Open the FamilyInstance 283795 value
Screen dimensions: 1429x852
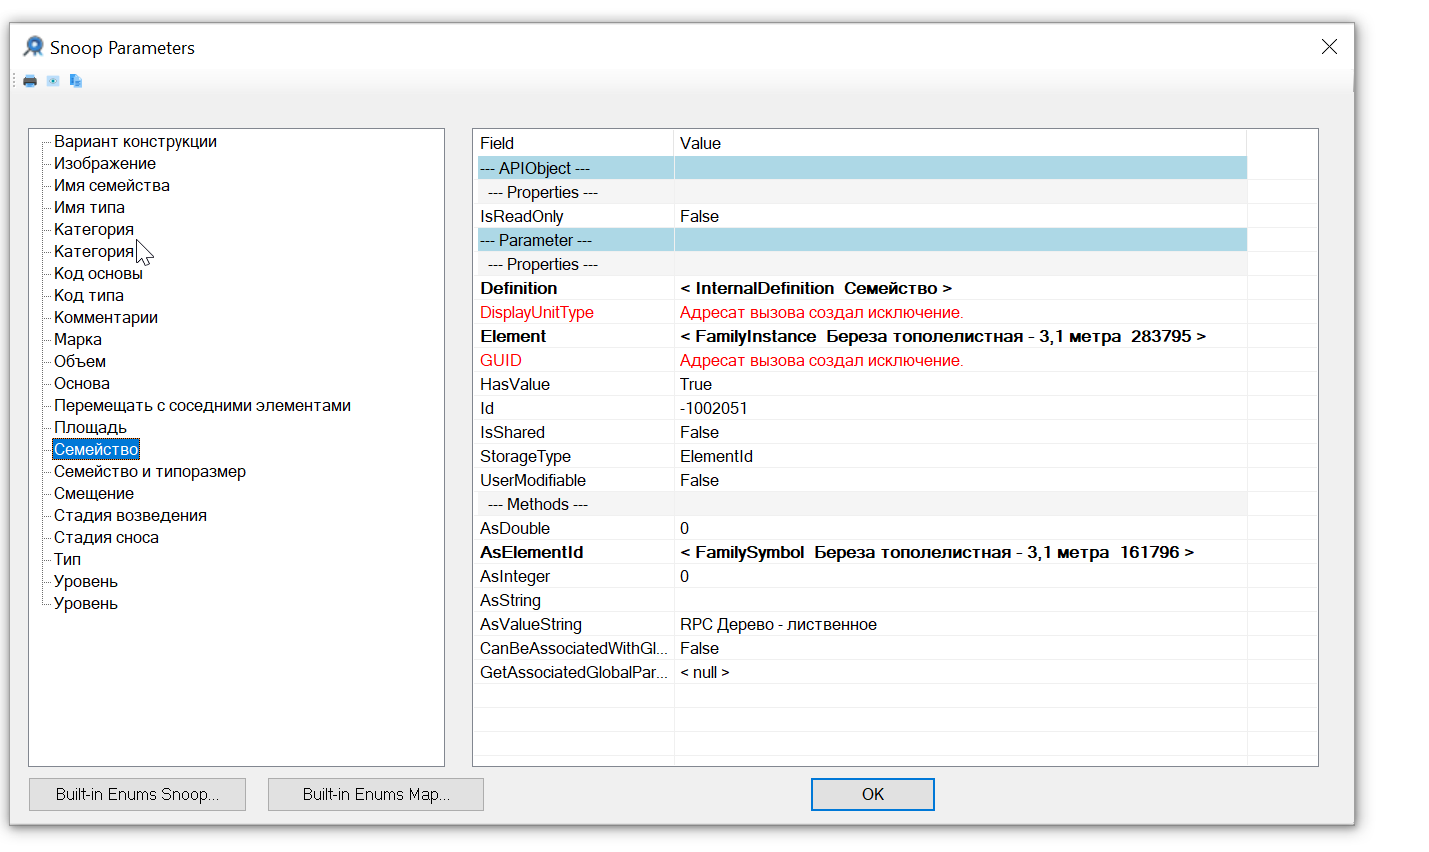point(943,336)
